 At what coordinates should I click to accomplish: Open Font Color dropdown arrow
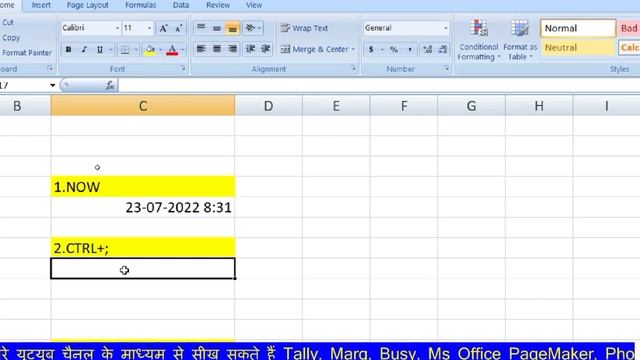[182, 49]
